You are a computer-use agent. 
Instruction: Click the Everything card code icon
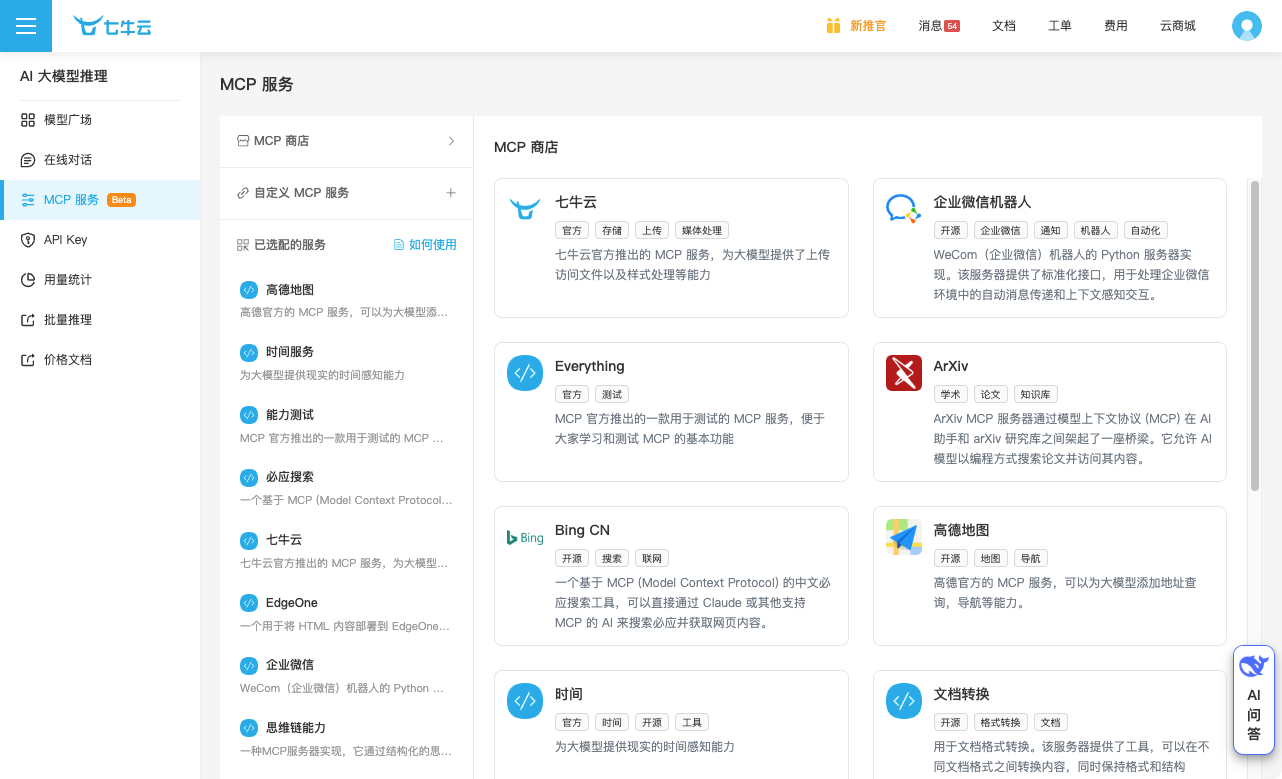525,373
